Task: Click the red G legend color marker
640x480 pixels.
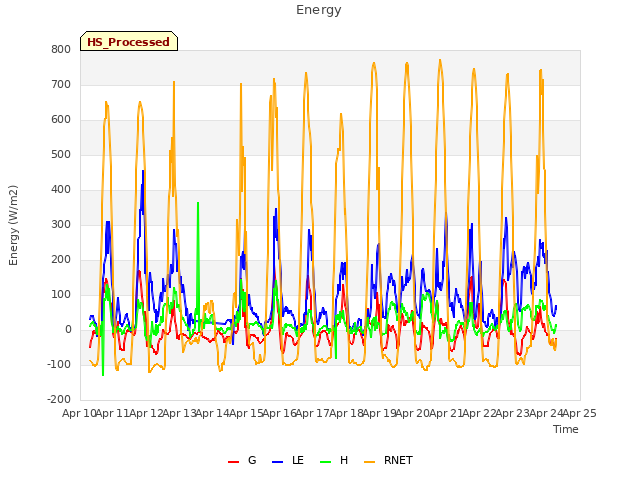Action: [x=233, y=462]
